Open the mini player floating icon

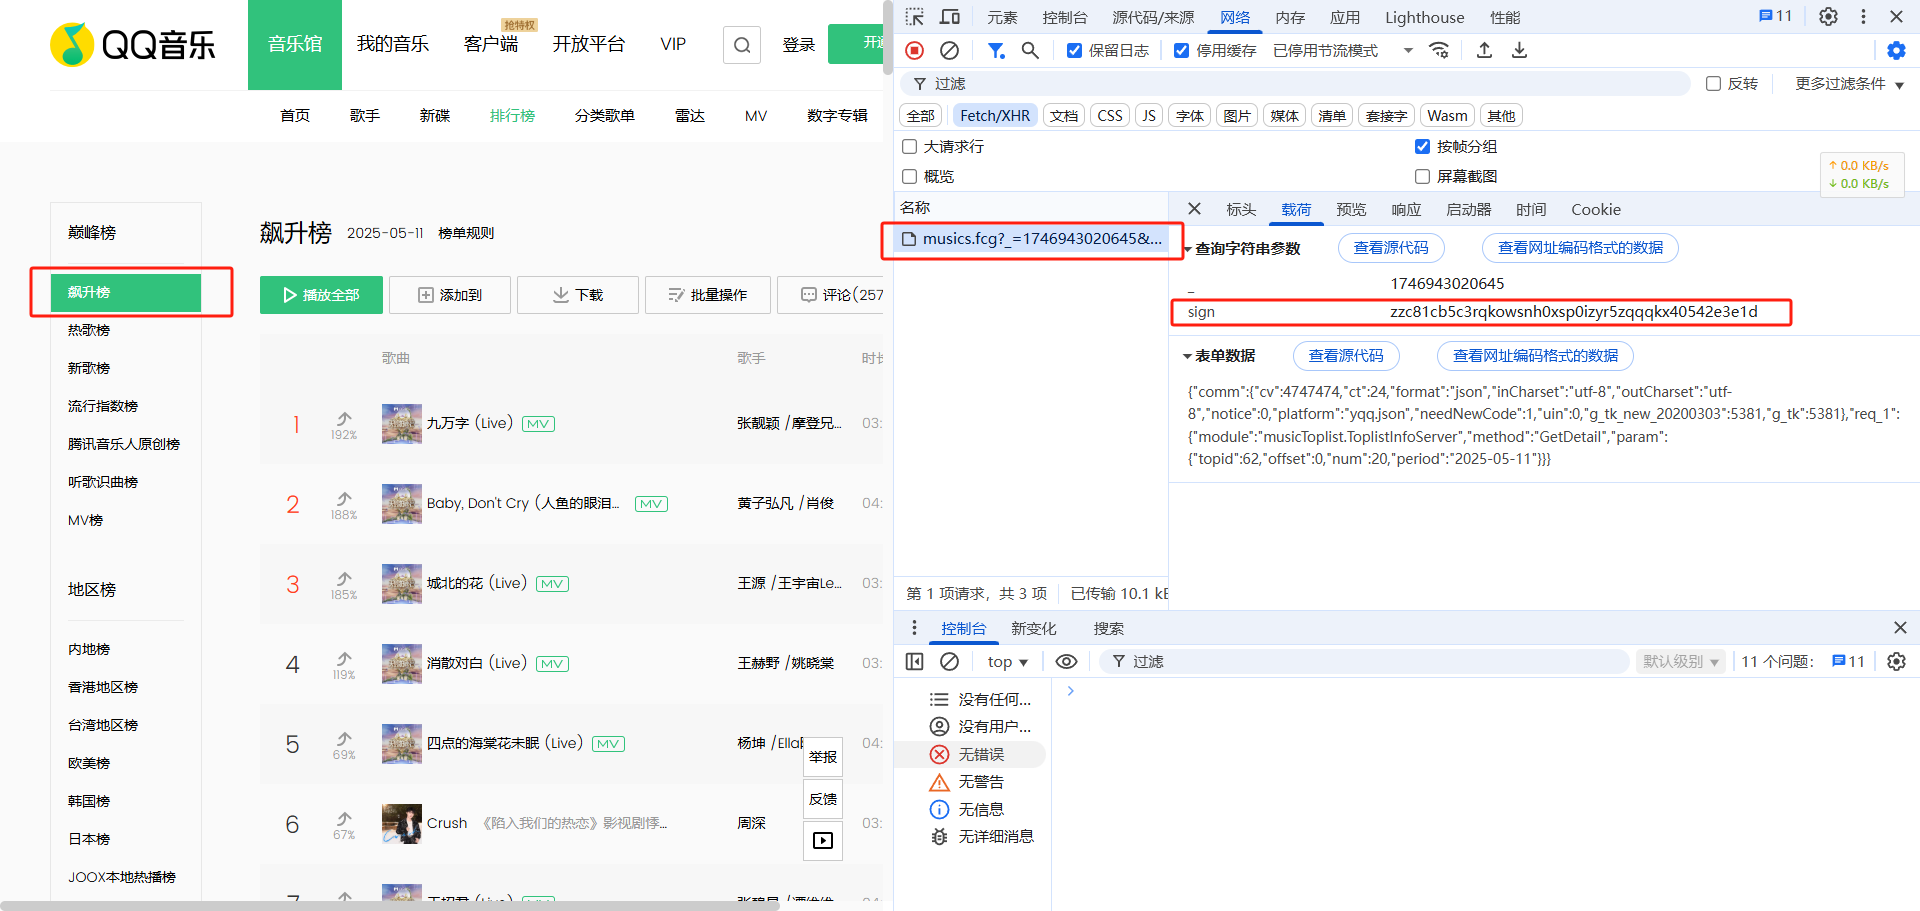coord(823,841)
